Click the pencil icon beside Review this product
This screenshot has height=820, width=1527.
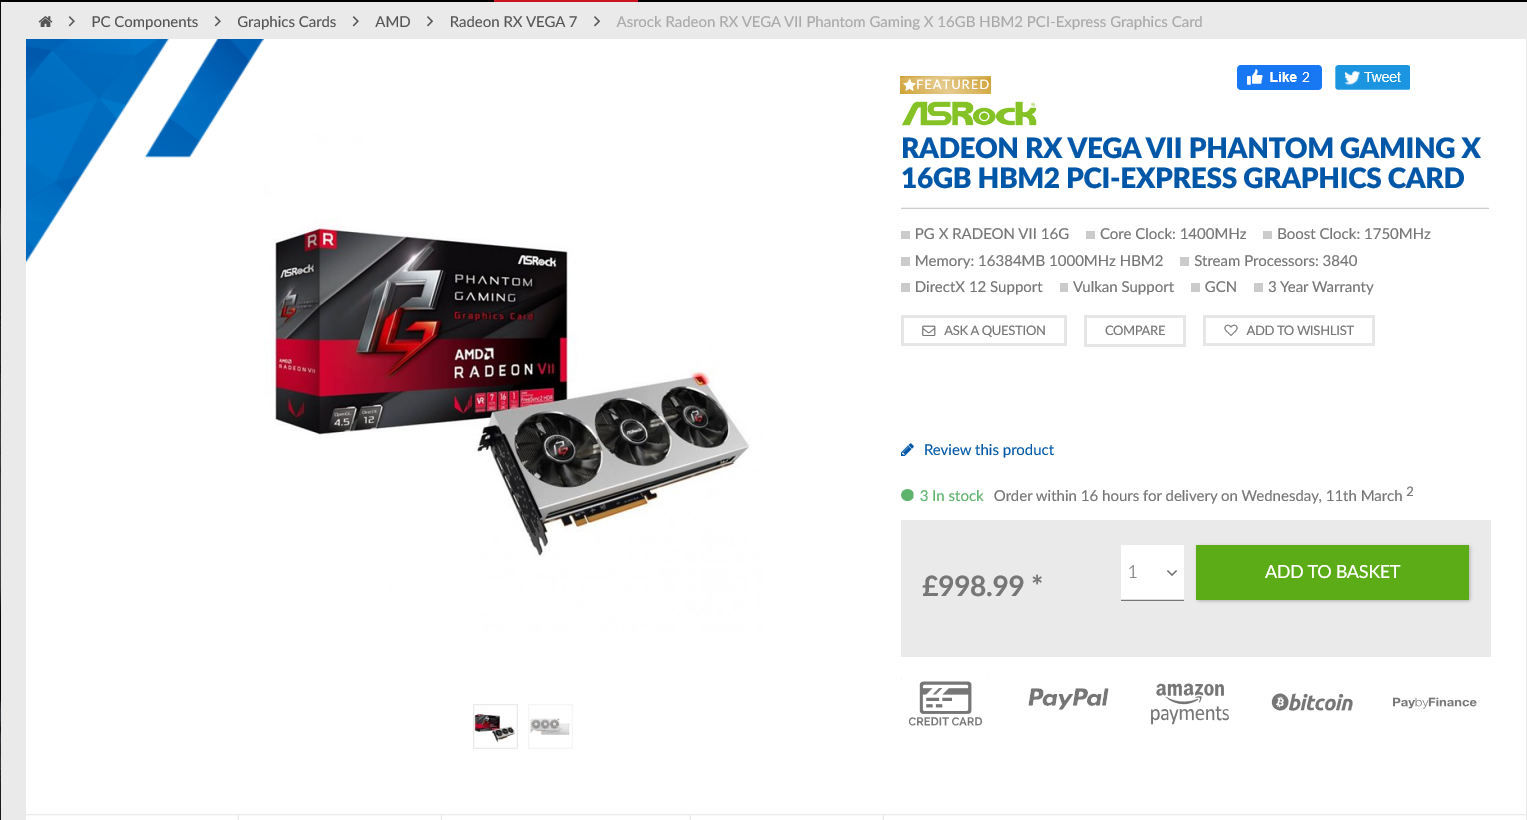pos(907,450)
